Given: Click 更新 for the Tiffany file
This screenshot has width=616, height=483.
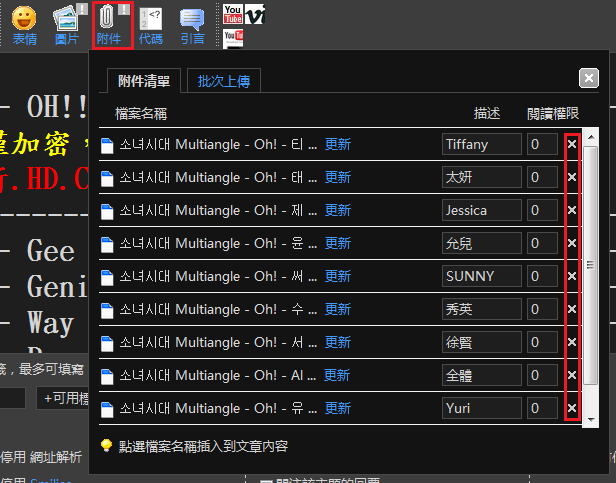Looking at the screenshot, I should point(338,144).
